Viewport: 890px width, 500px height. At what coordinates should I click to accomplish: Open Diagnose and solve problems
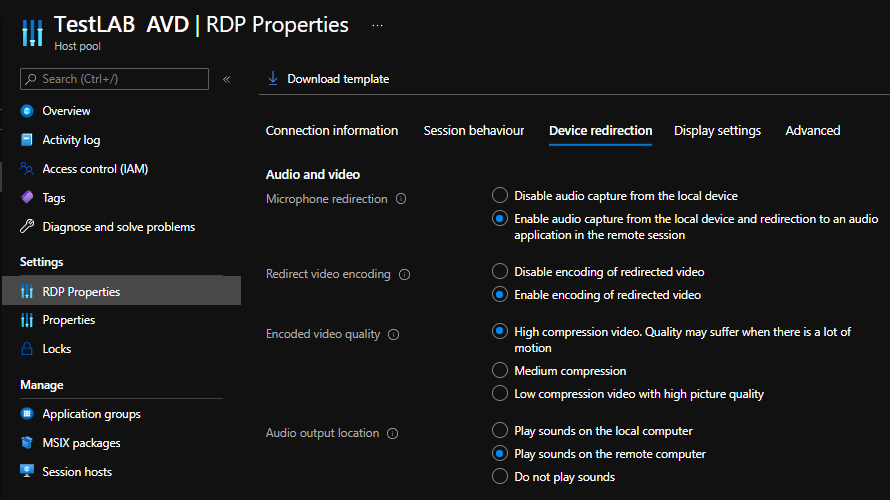pyautogui.click(x=119, y=227)
